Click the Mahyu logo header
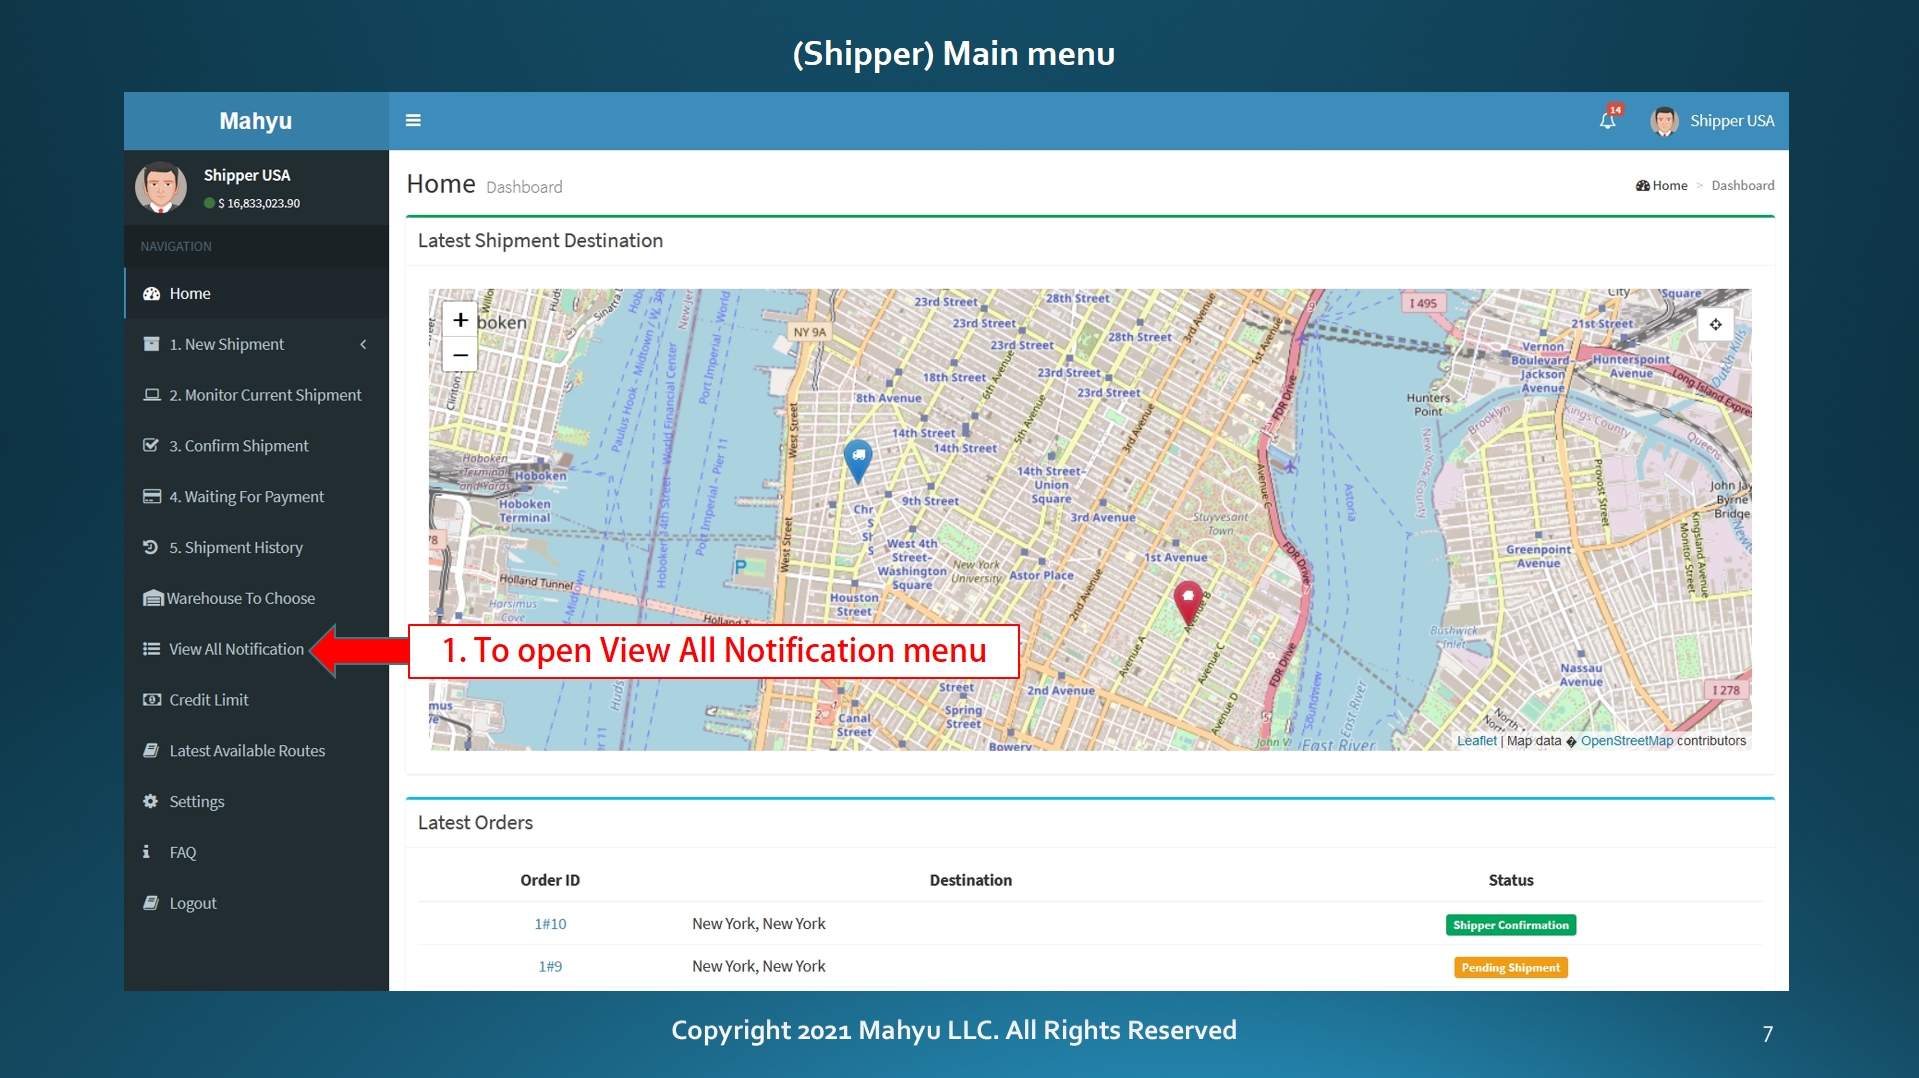Screen dimensions: 1919x1078 256,121
